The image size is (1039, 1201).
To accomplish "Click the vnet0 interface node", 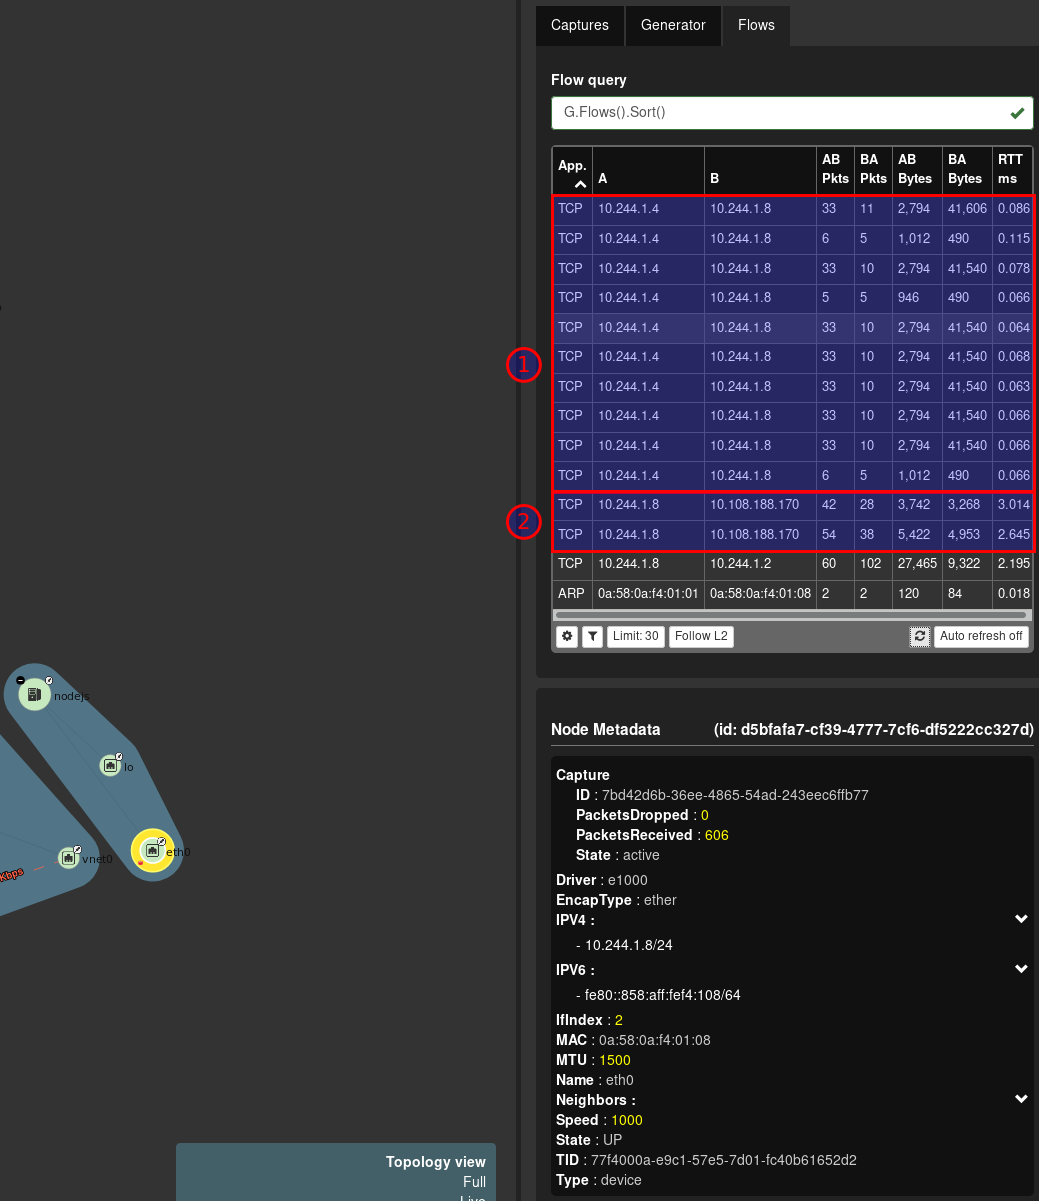I will click(x=68, y=857).
